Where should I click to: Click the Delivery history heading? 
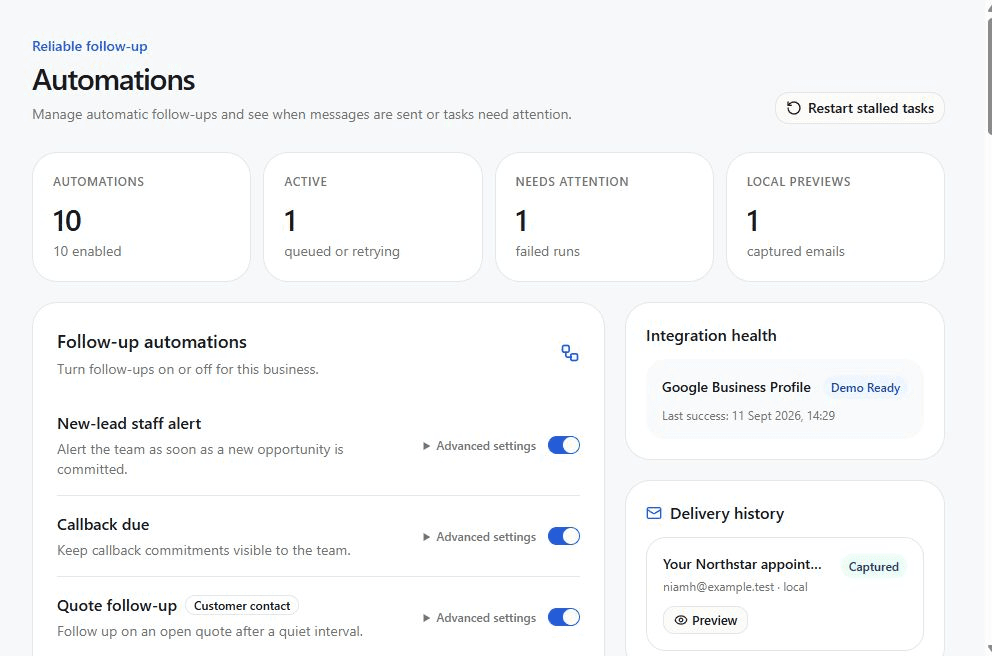(x=727, y=514)
